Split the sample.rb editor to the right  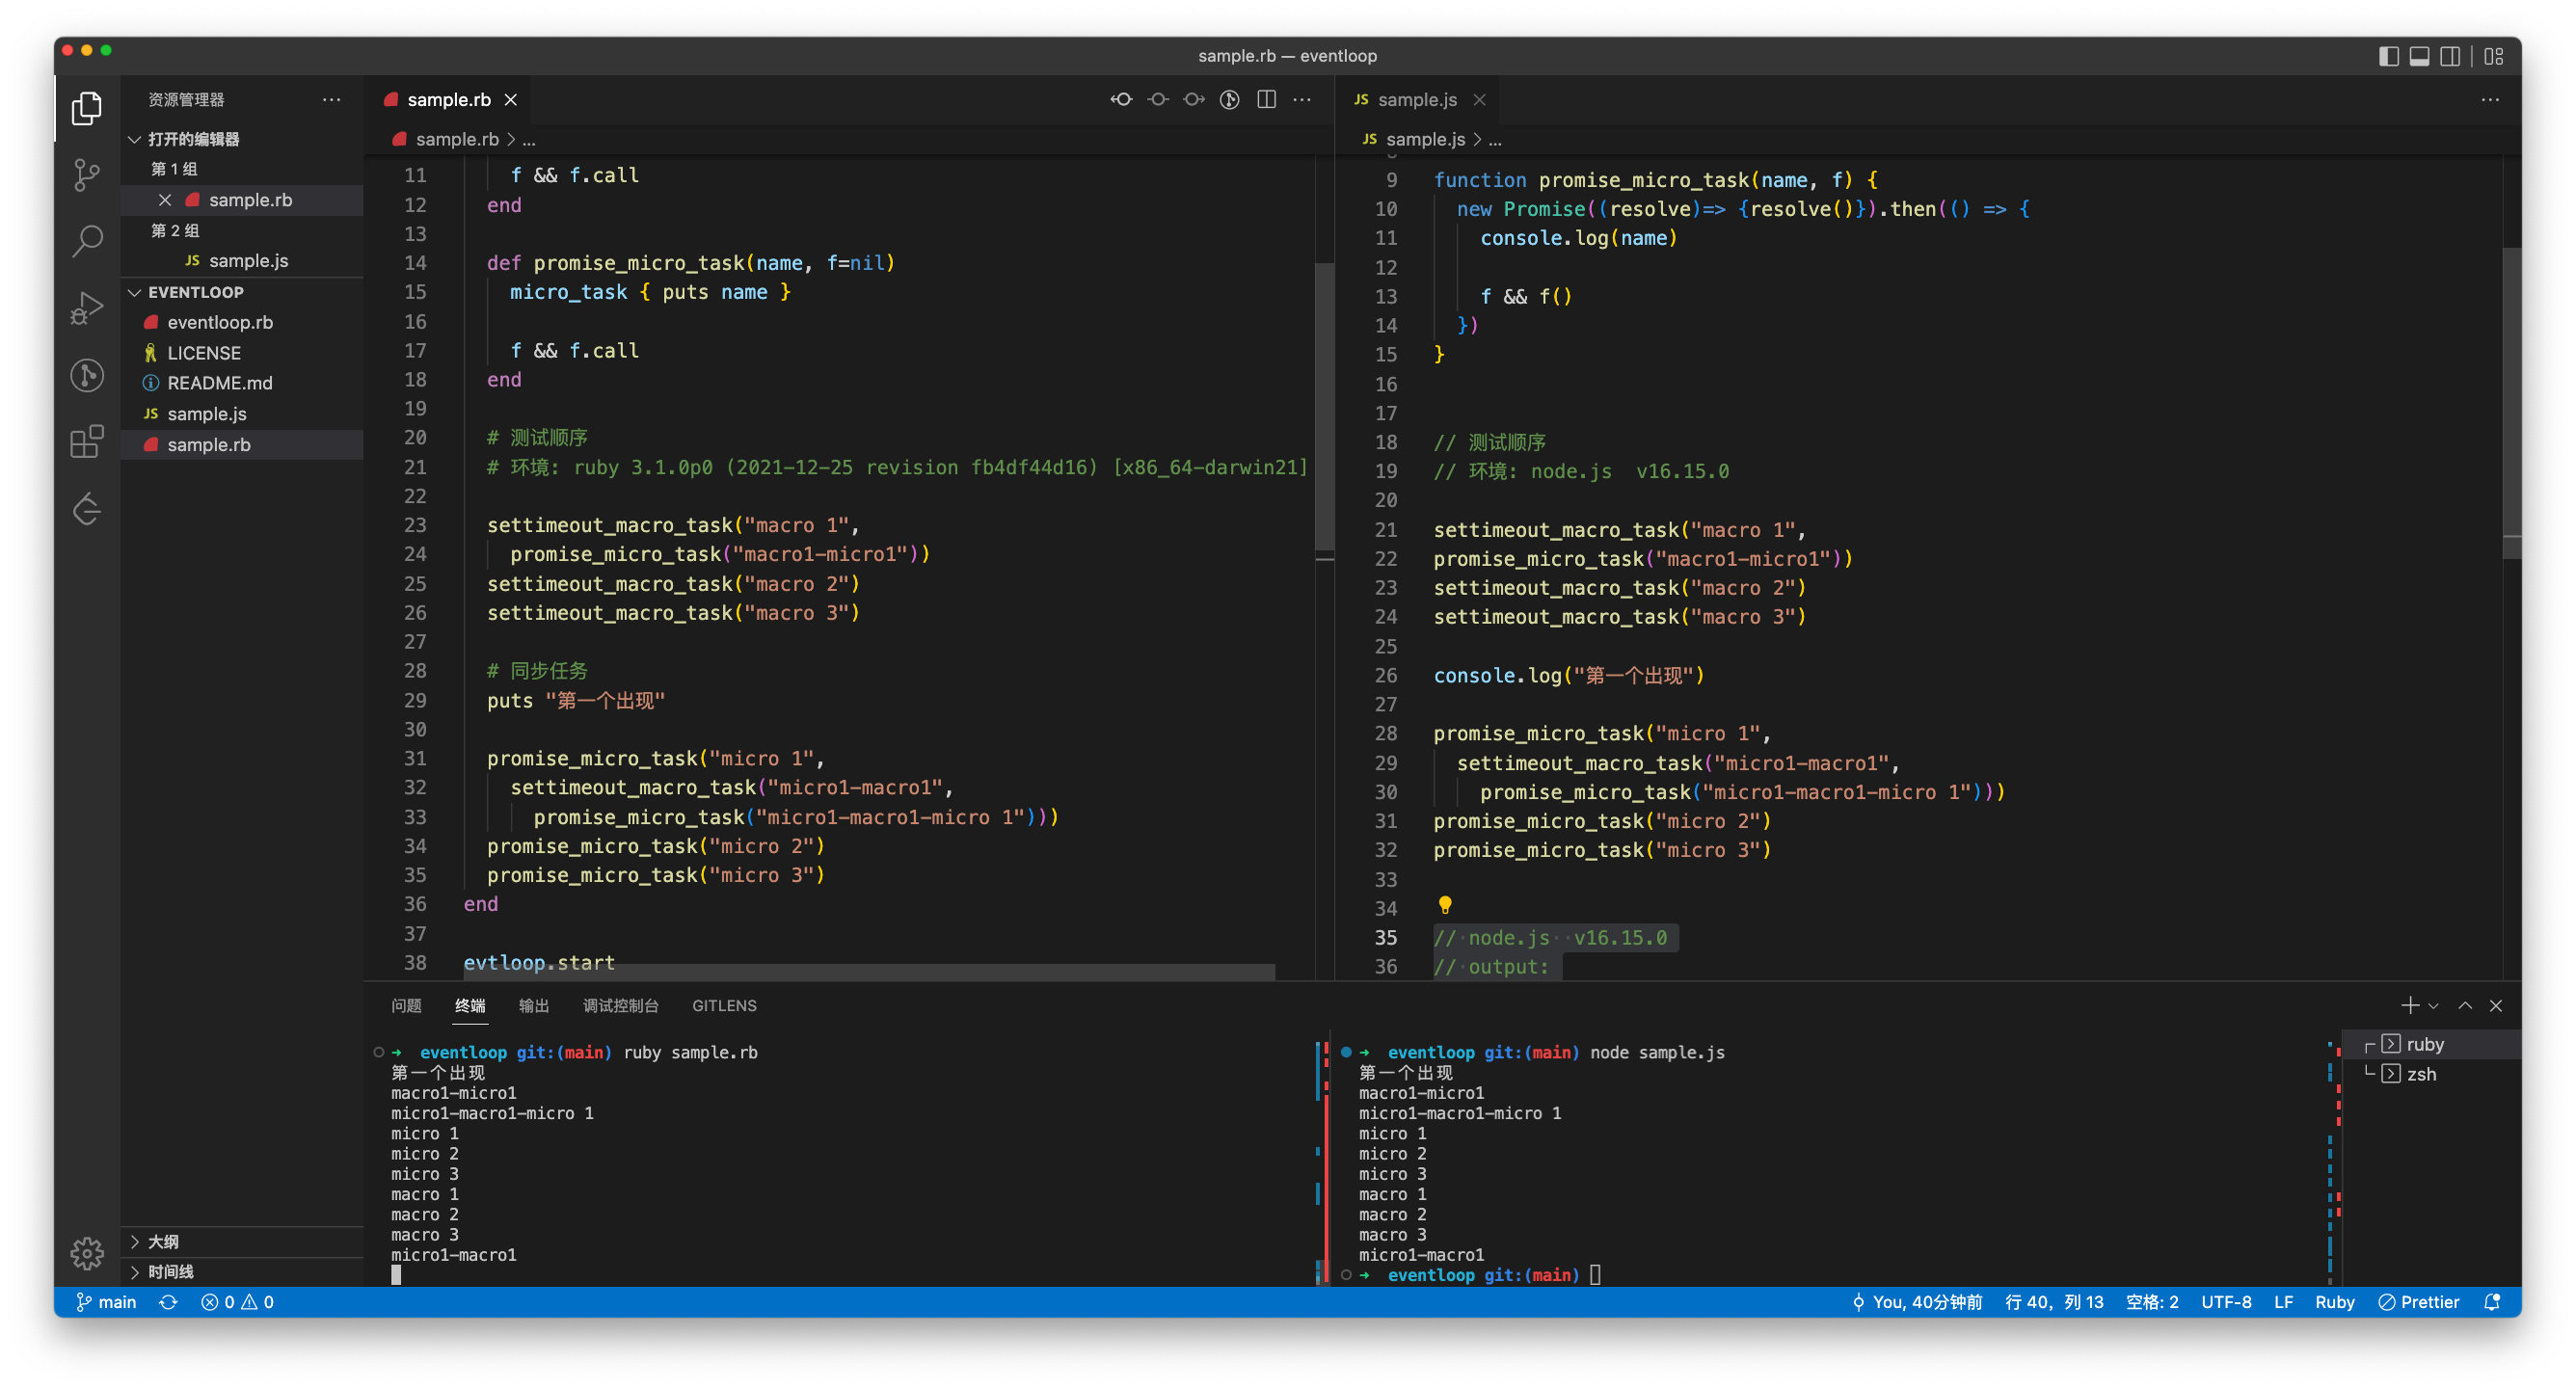1266,99
